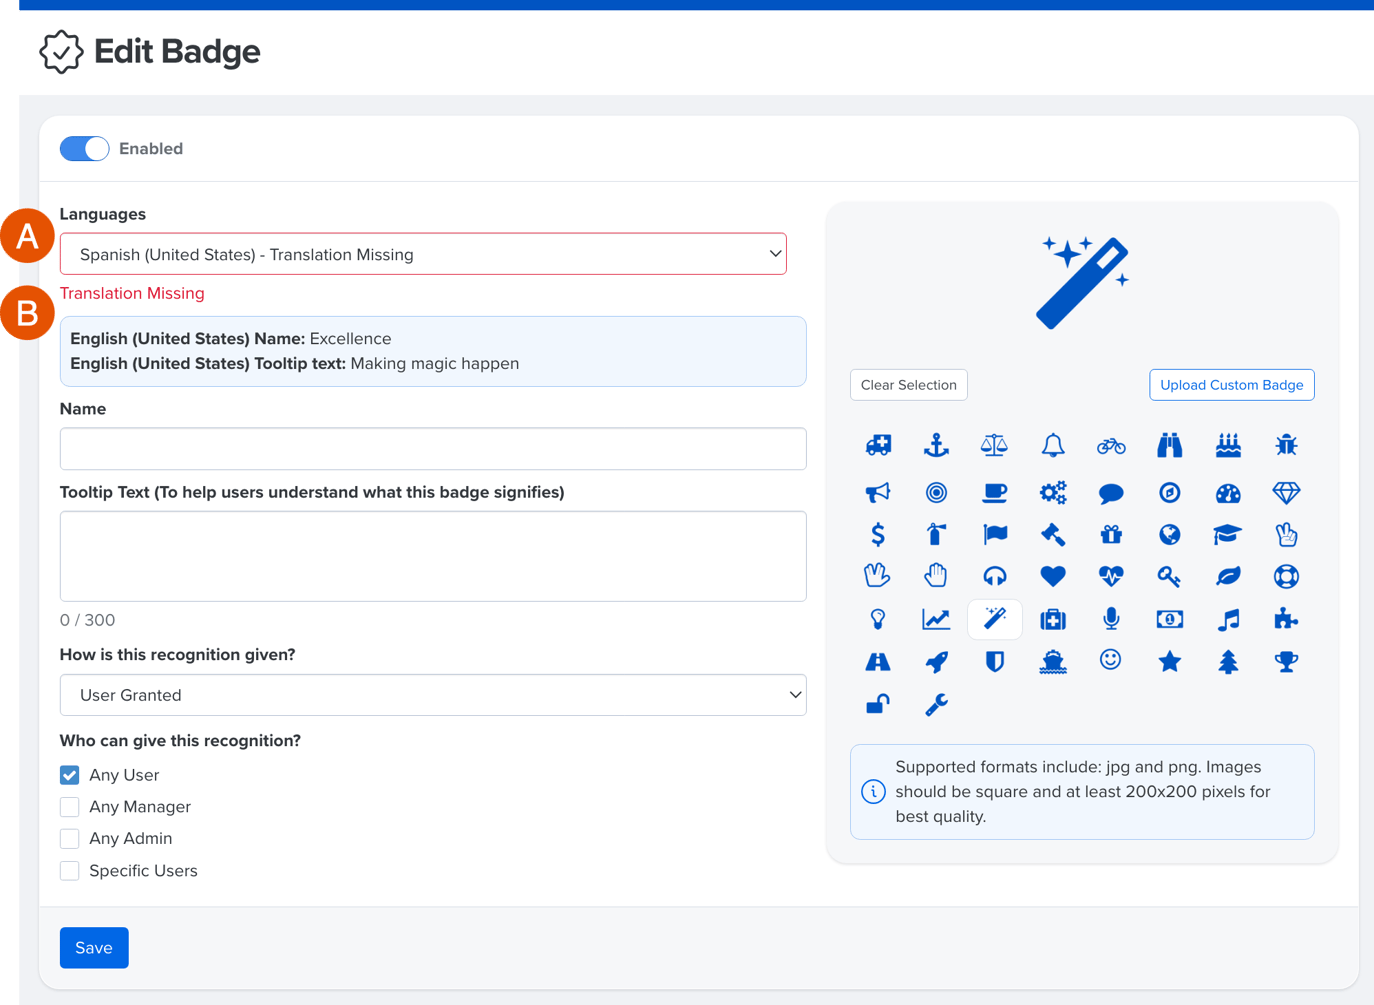Viewport: 1374px width, 1005px height.
Task: Select the diamond badge icon
Action: (1286, 492)
